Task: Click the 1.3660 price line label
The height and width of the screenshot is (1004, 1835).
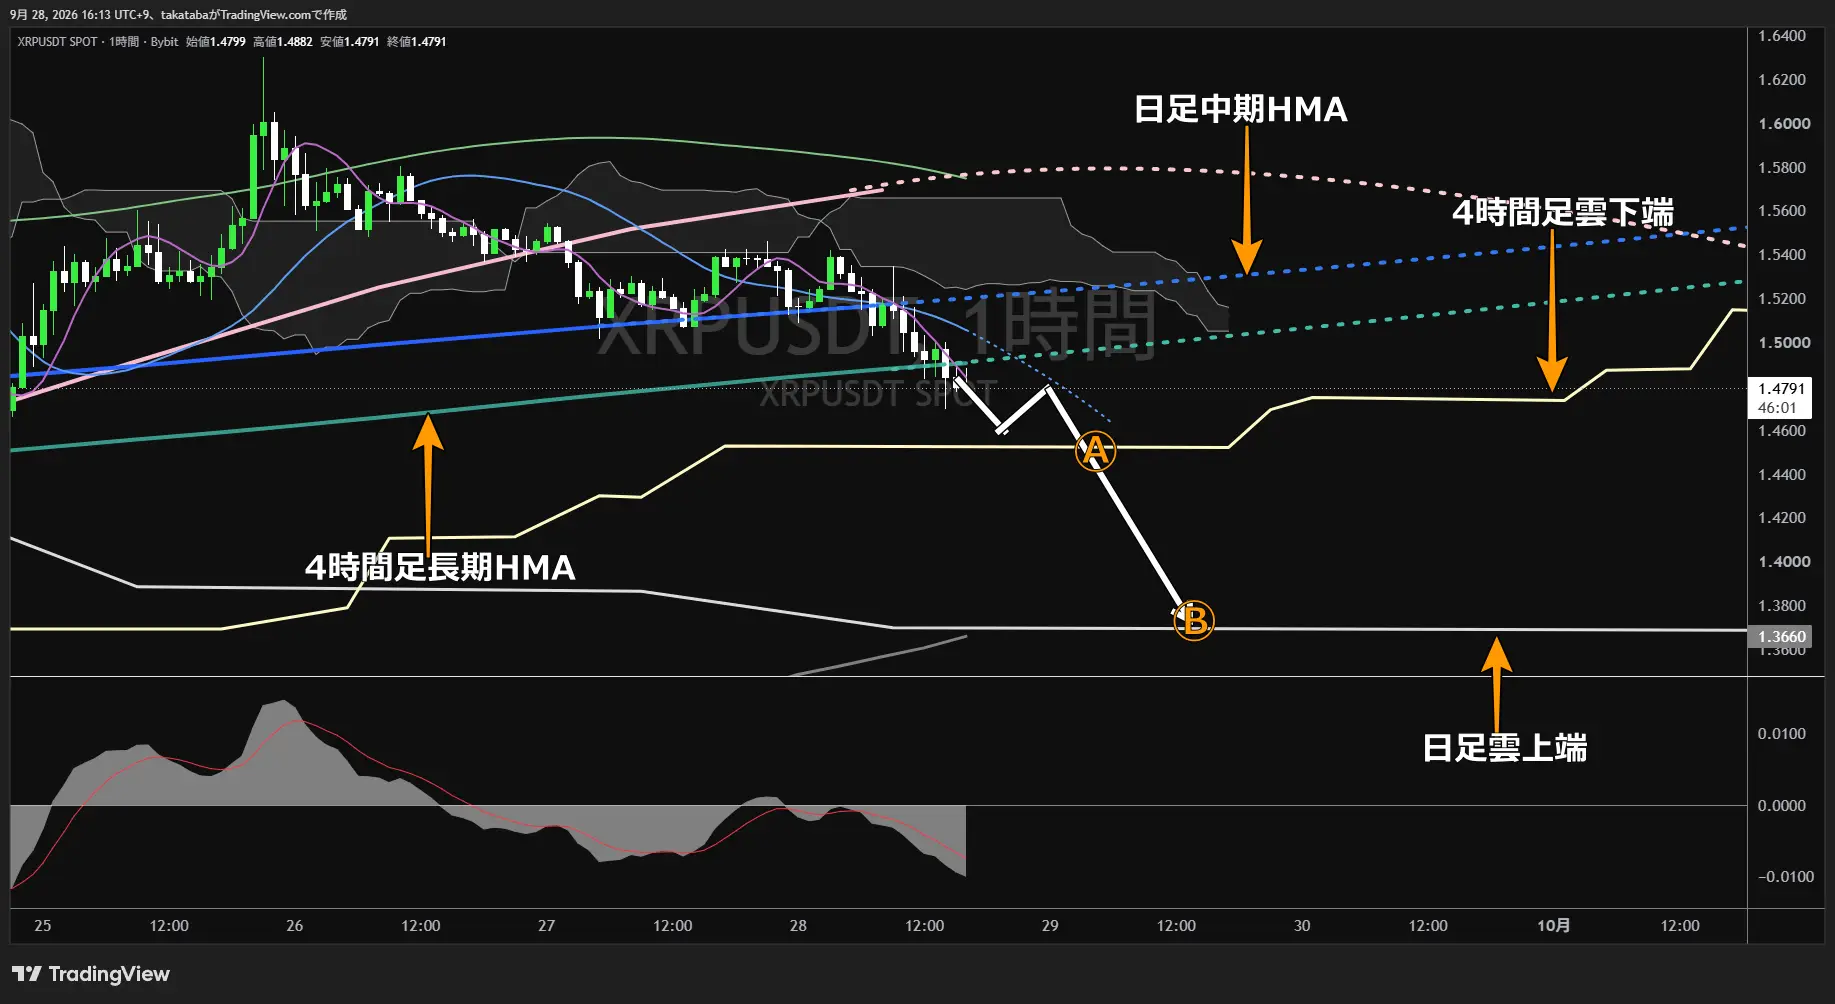Action: [1782, 637]
